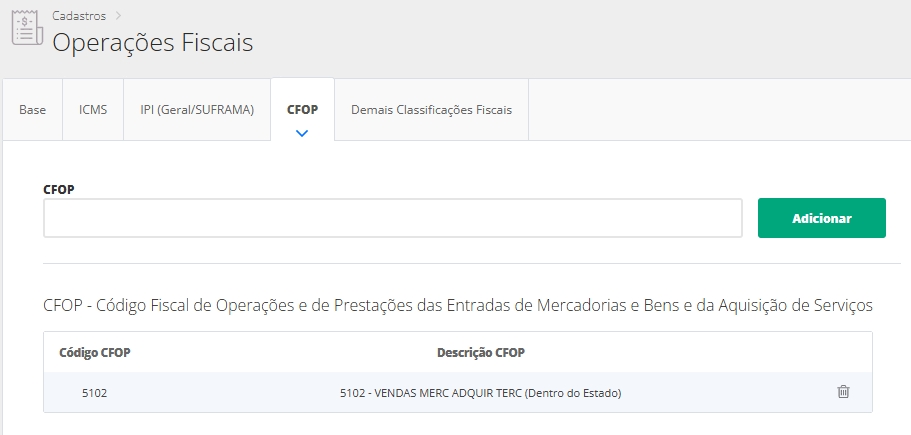Open the Base tab
Viewport: 911px width, 435px height.
[x=33, y=110]
